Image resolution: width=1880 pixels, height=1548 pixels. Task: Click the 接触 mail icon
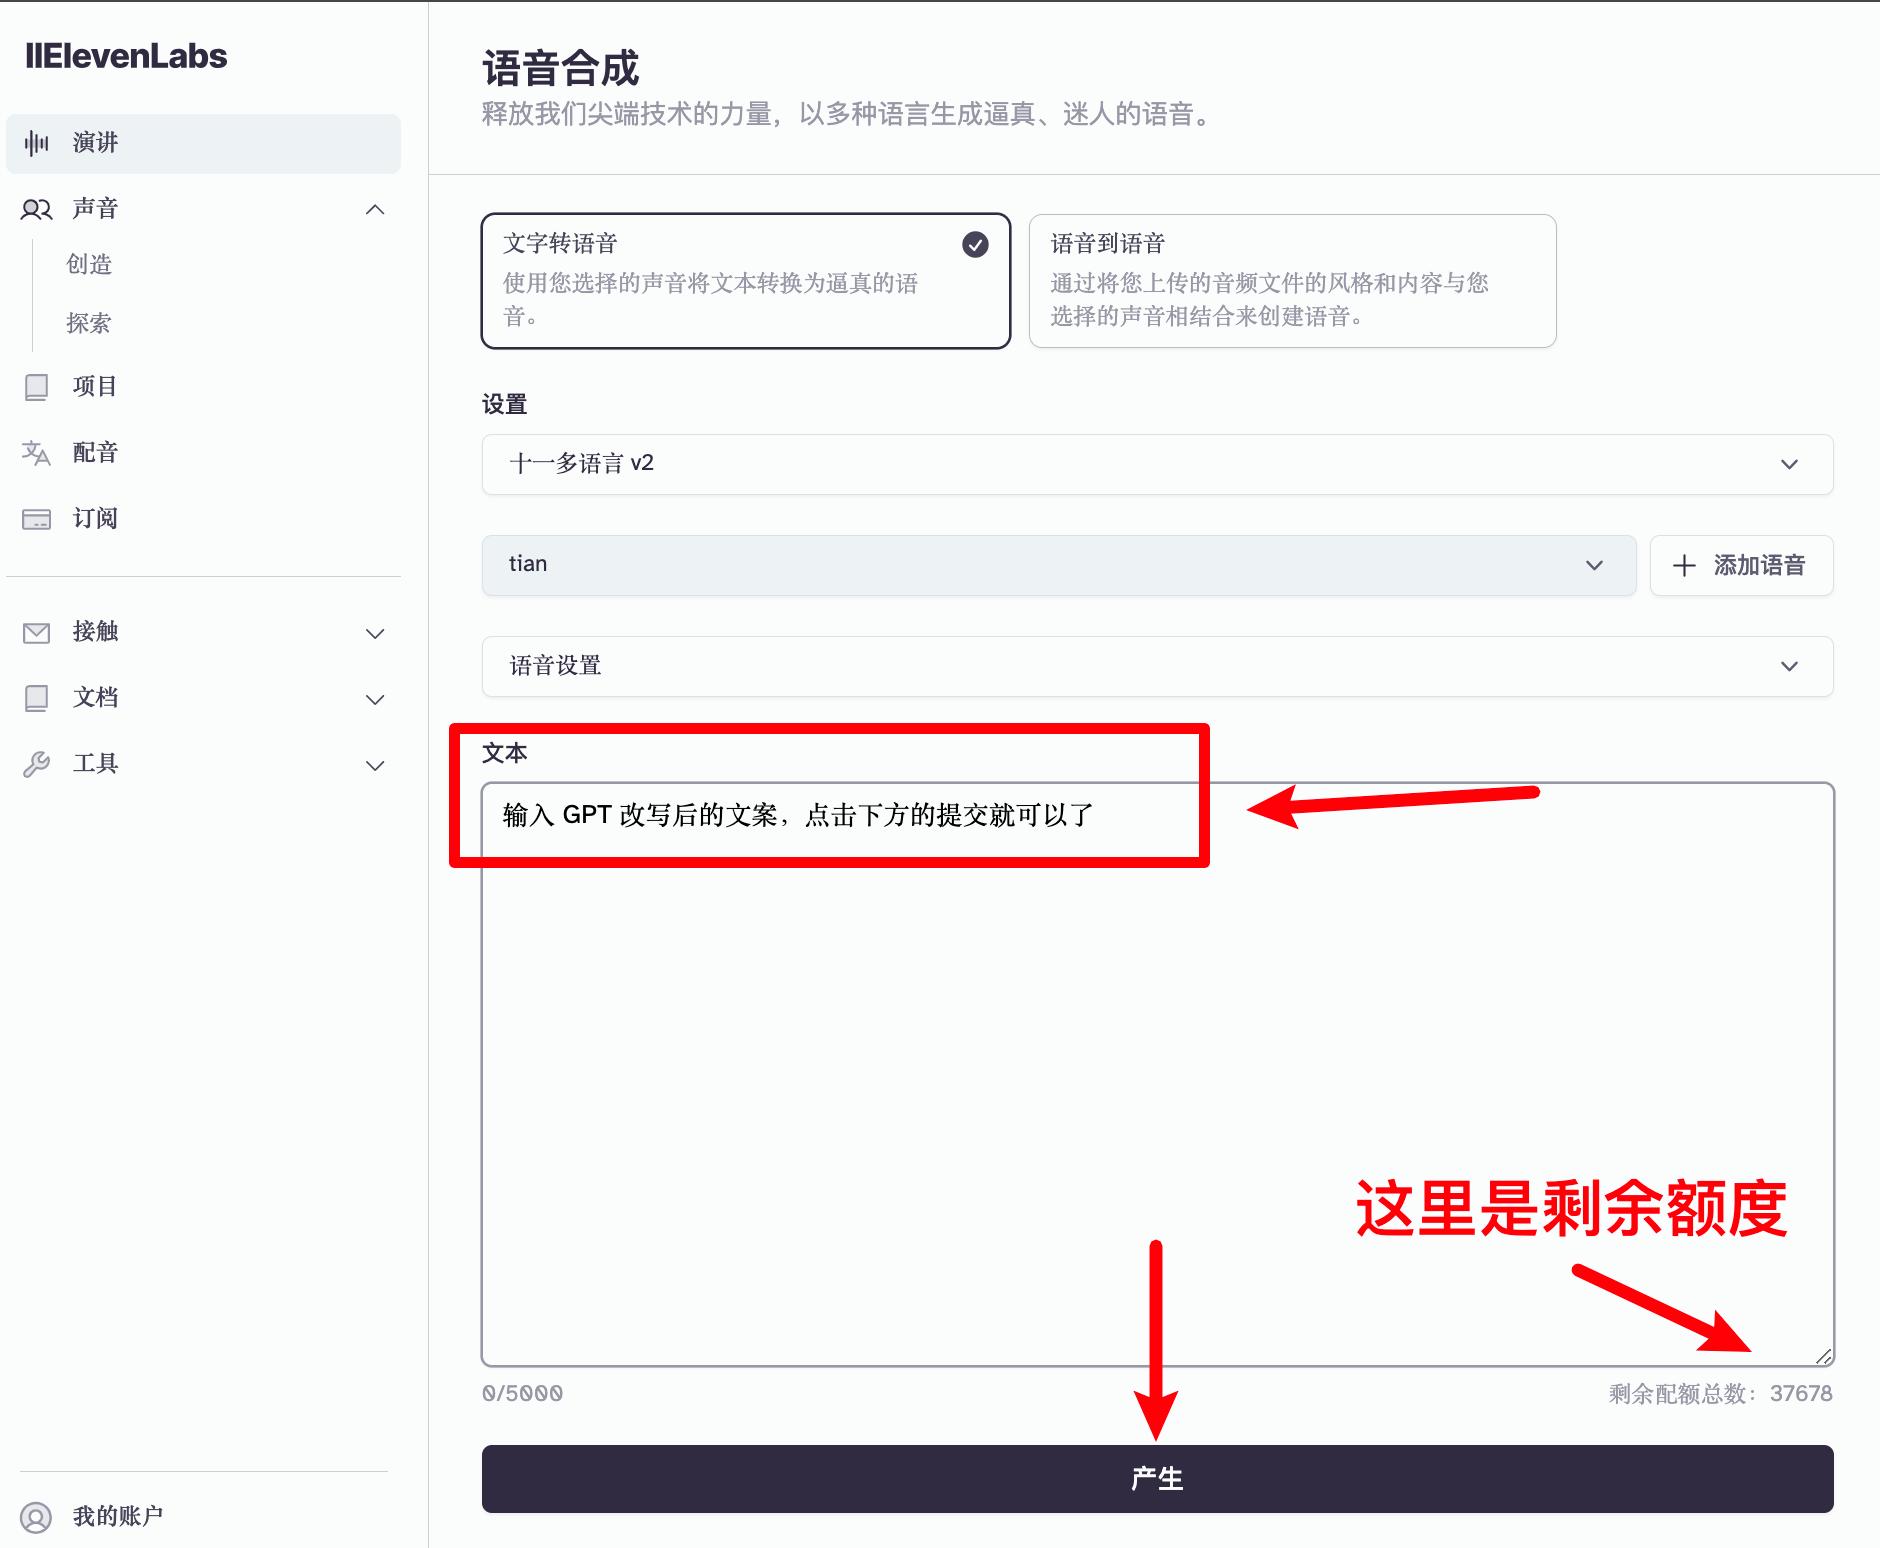point(36,632)
